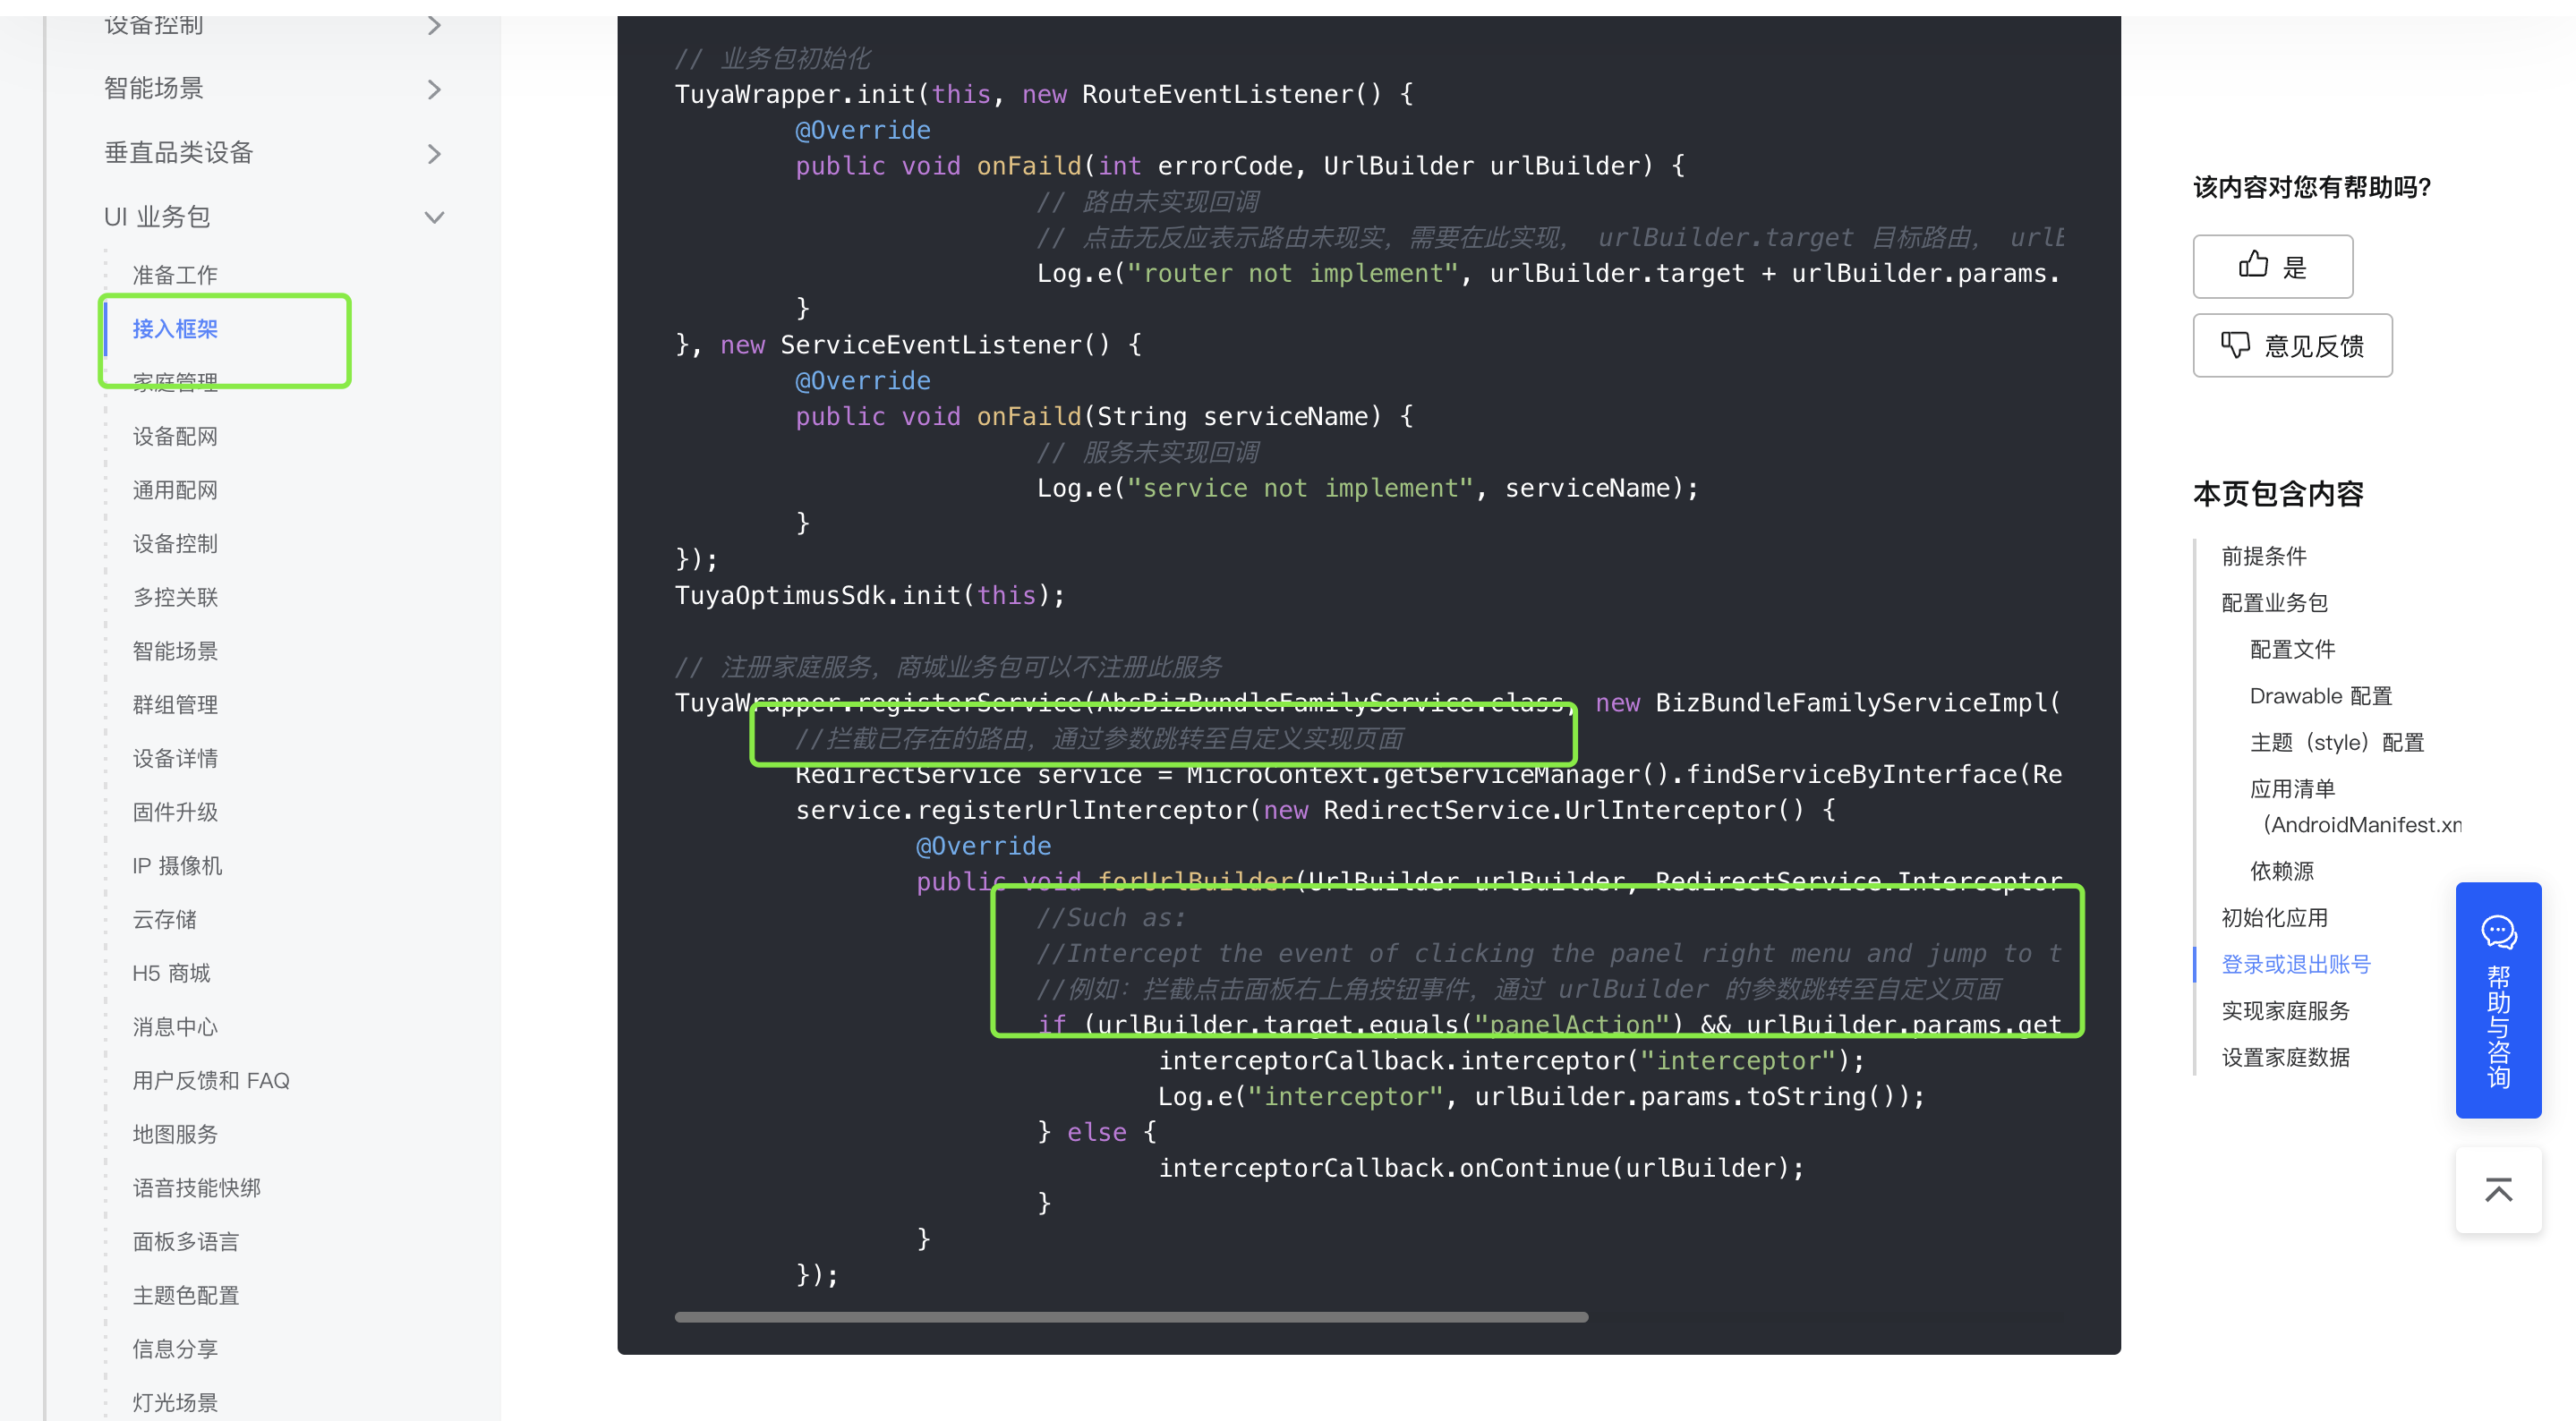Jump to 配置文件 section
Viewport: 2576px width, 1421px height.
(x=2292, y=649)
